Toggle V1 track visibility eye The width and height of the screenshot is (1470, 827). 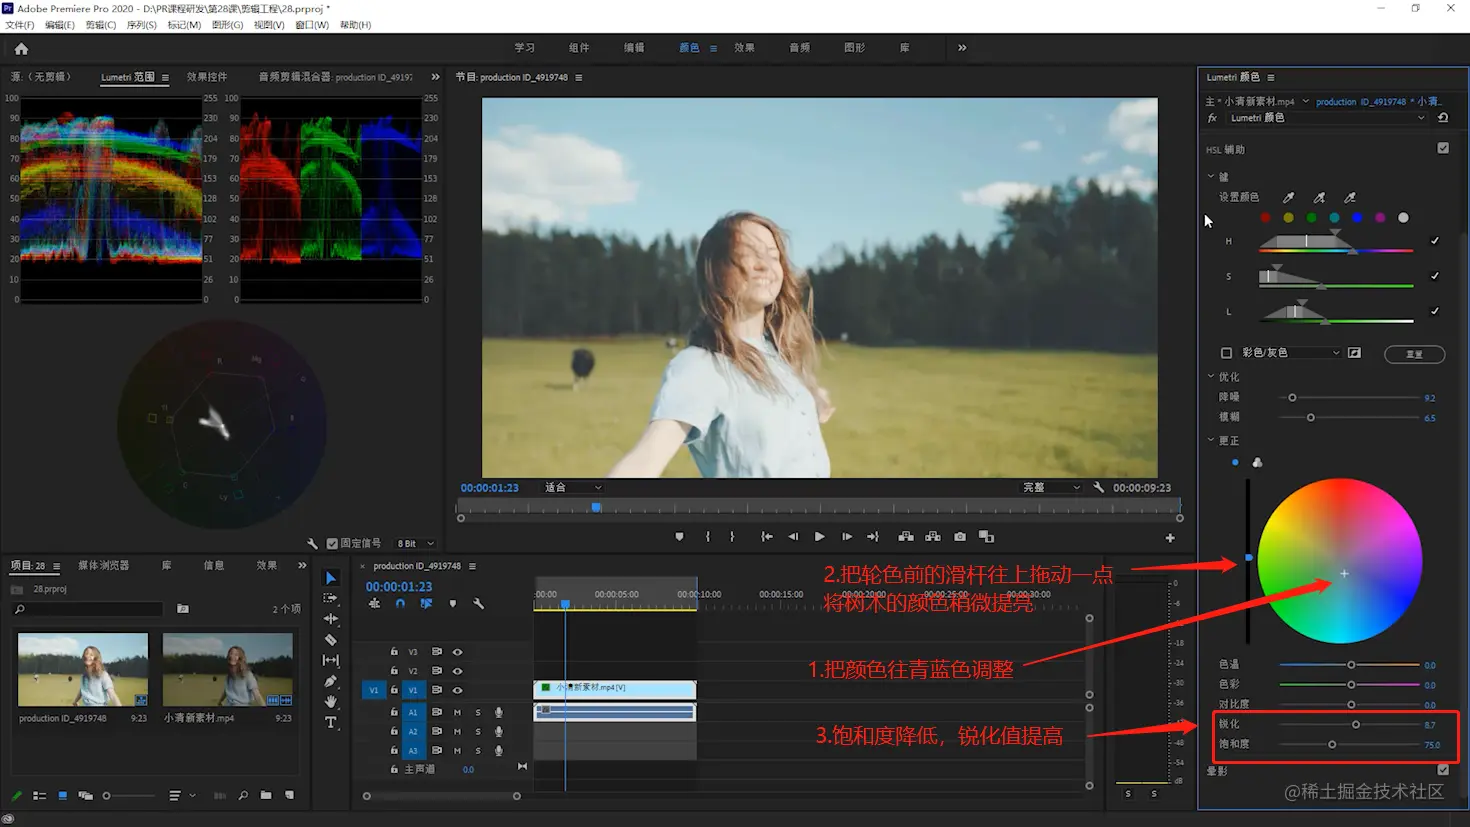coord(457,690)
